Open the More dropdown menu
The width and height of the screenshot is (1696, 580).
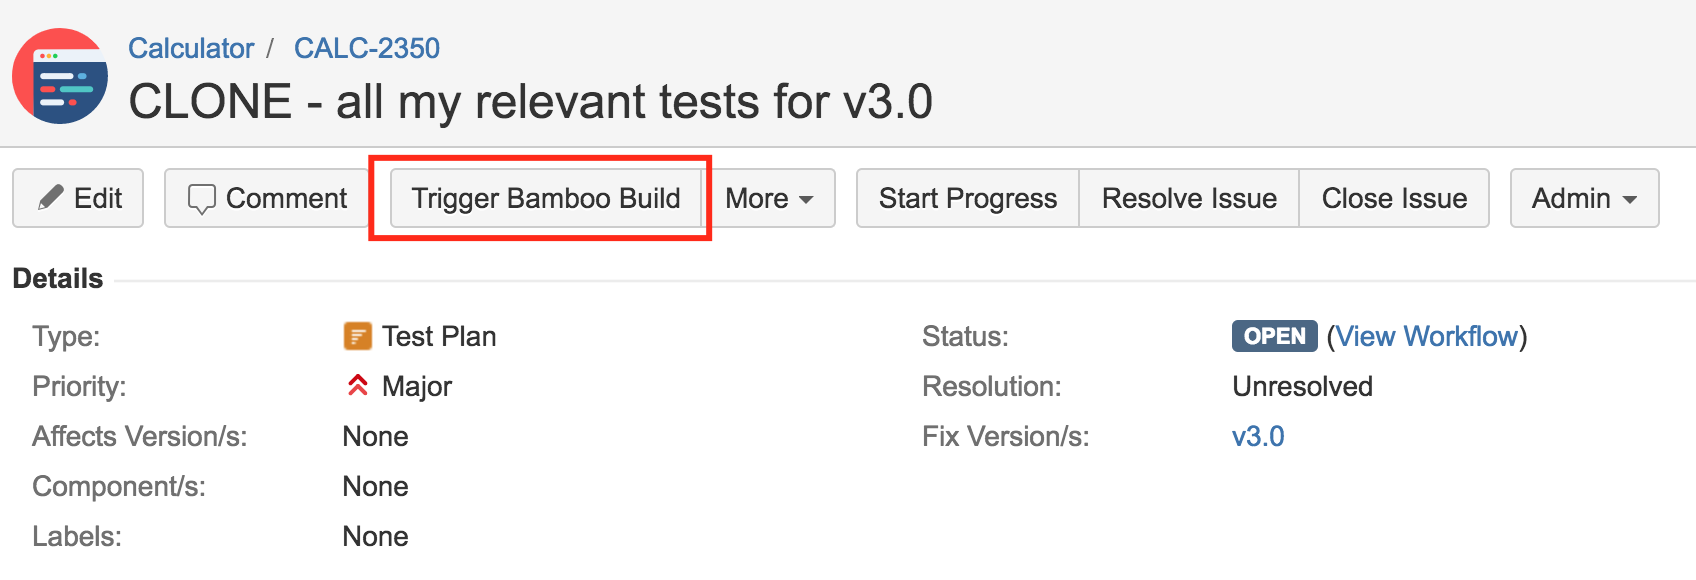[769, 198]
